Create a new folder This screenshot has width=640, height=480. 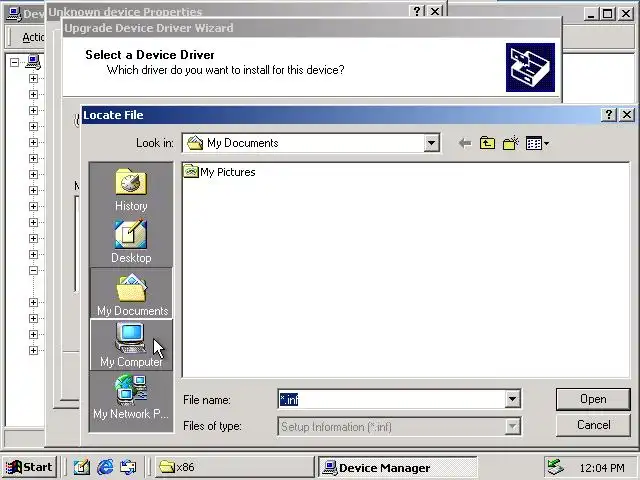click(511, 143)
